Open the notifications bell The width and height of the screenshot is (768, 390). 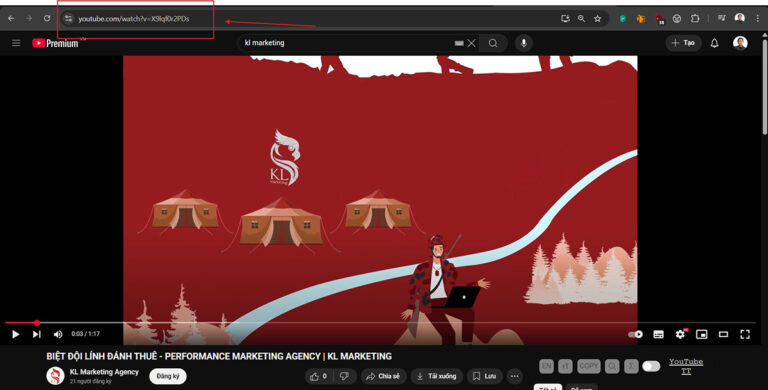(715, 43)
